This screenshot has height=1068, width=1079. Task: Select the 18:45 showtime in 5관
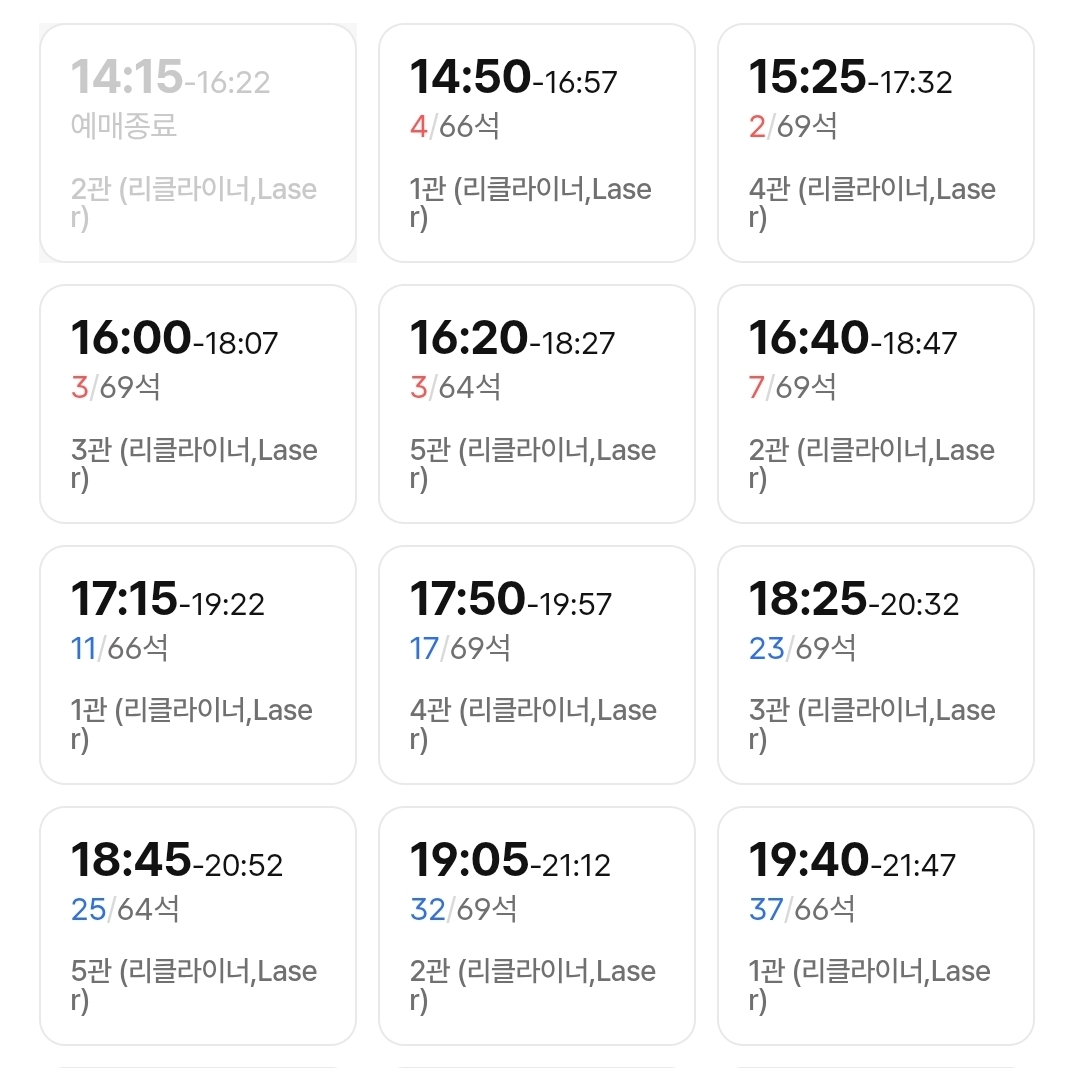[198, 926]
